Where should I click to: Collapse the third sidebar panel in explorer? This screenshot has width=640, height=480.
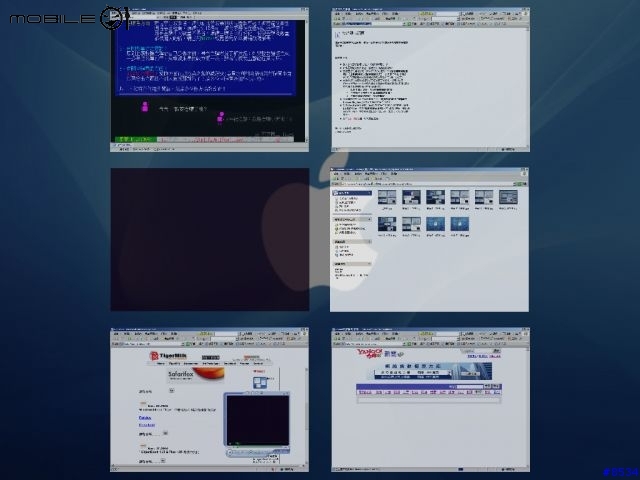(x=369, y=242)
